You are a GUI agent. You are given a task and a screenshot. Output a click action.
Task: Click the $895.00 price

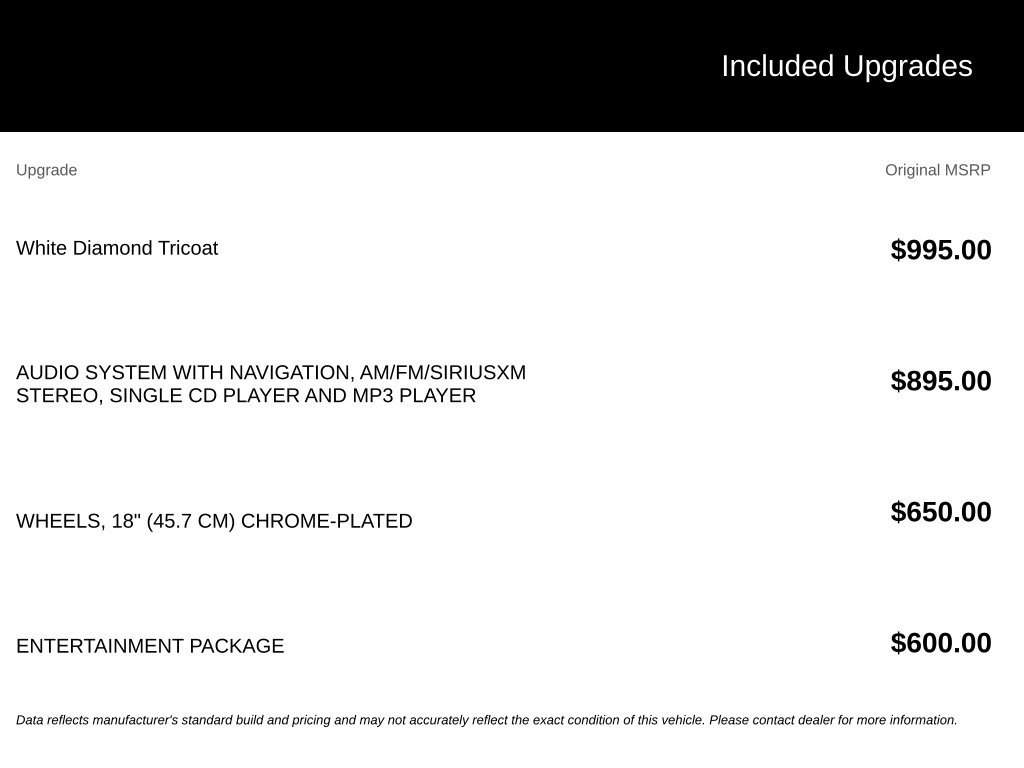[941, 381]
